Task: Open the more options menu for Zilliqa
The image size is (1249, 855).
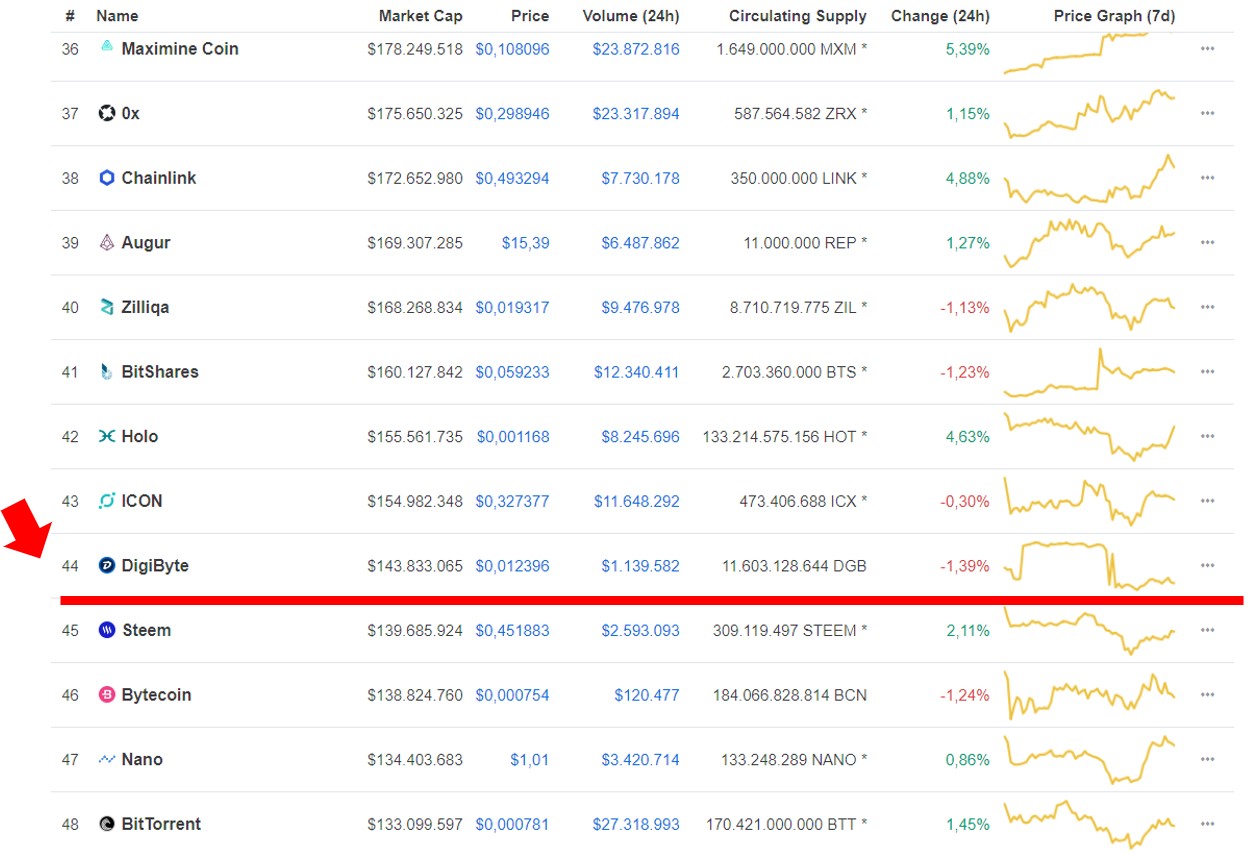Action: [1207, 307]
